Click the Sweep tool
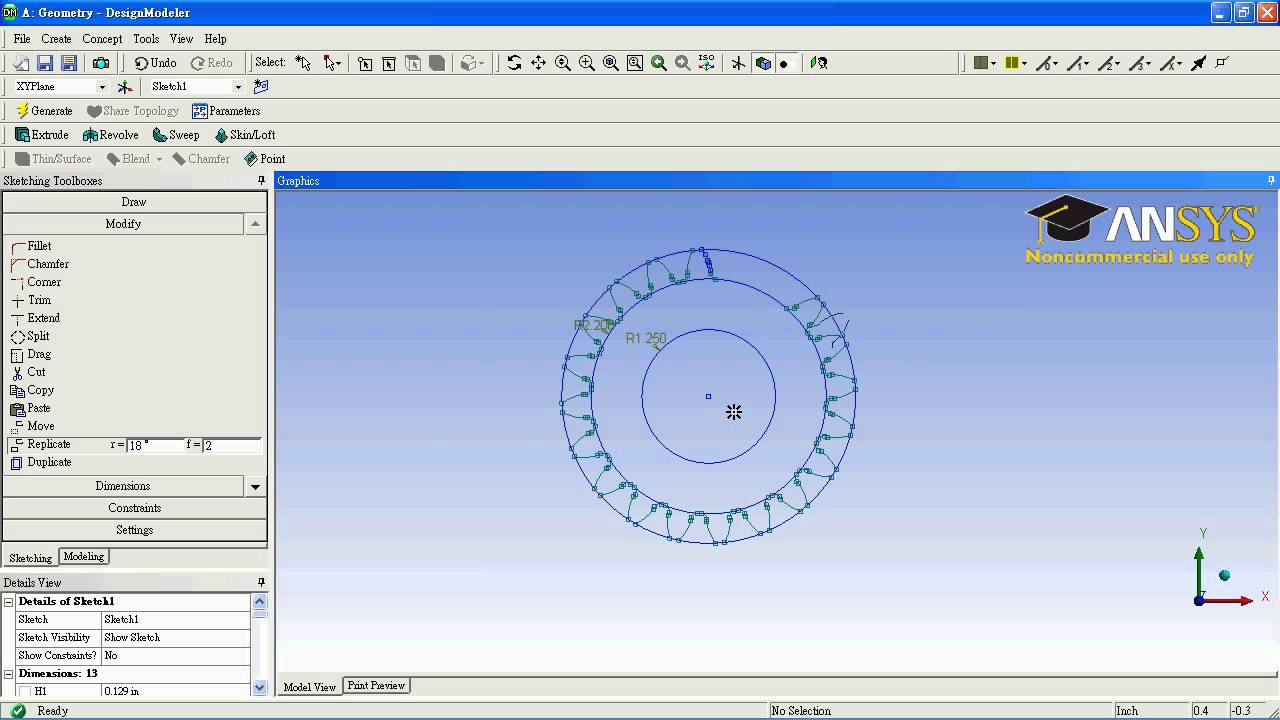Image resolution: width=1280 pixels, height=720 pixels. coord(176,135)
